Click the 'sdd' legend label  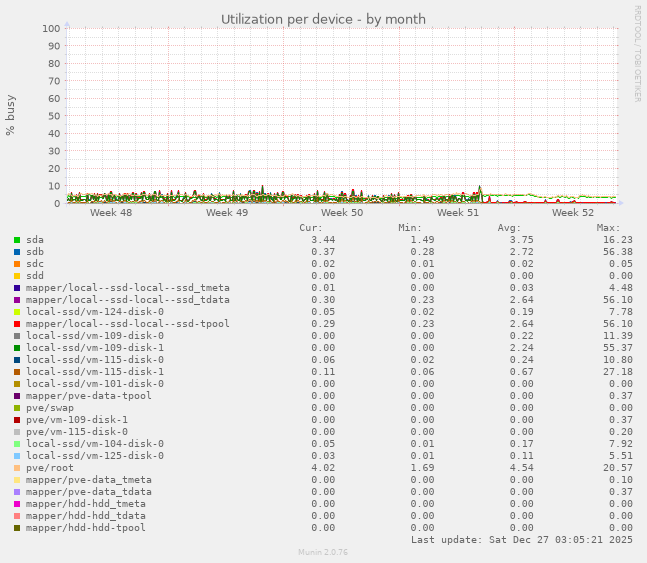pyautogui.click(x=35, y=276)
